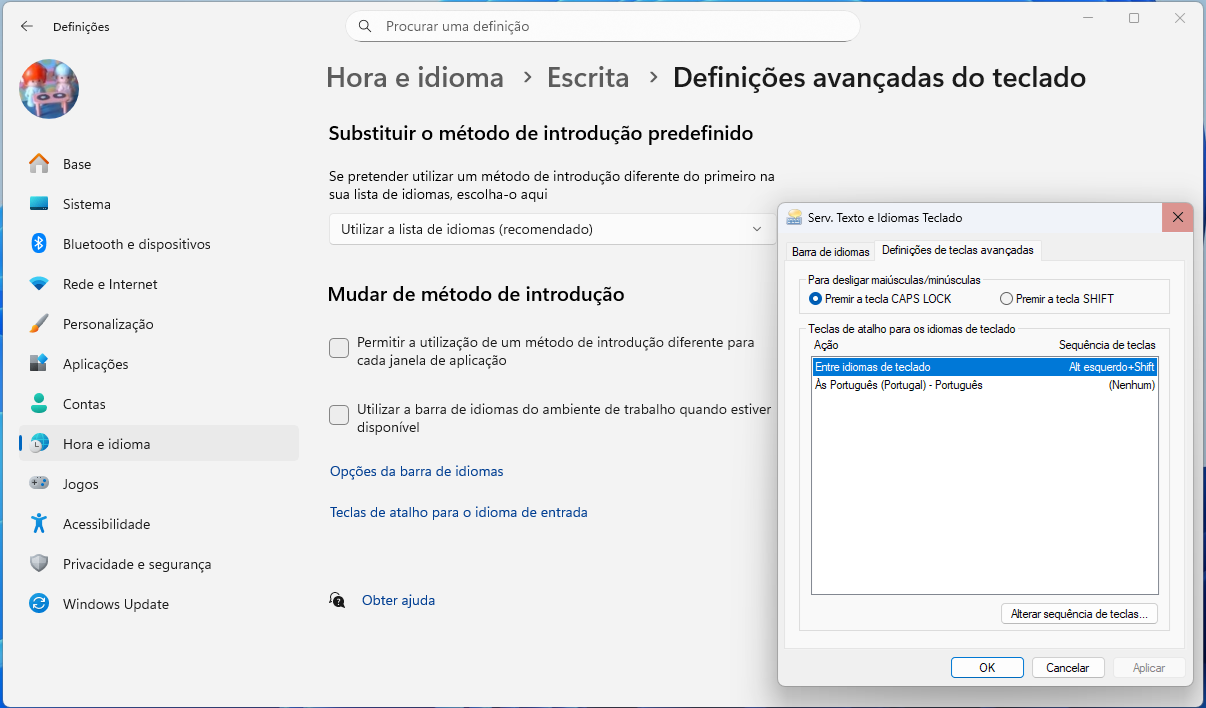Open Privacidade e segurança settings
This screenshot has height=708, width=1206.
(x=136, y=564)
